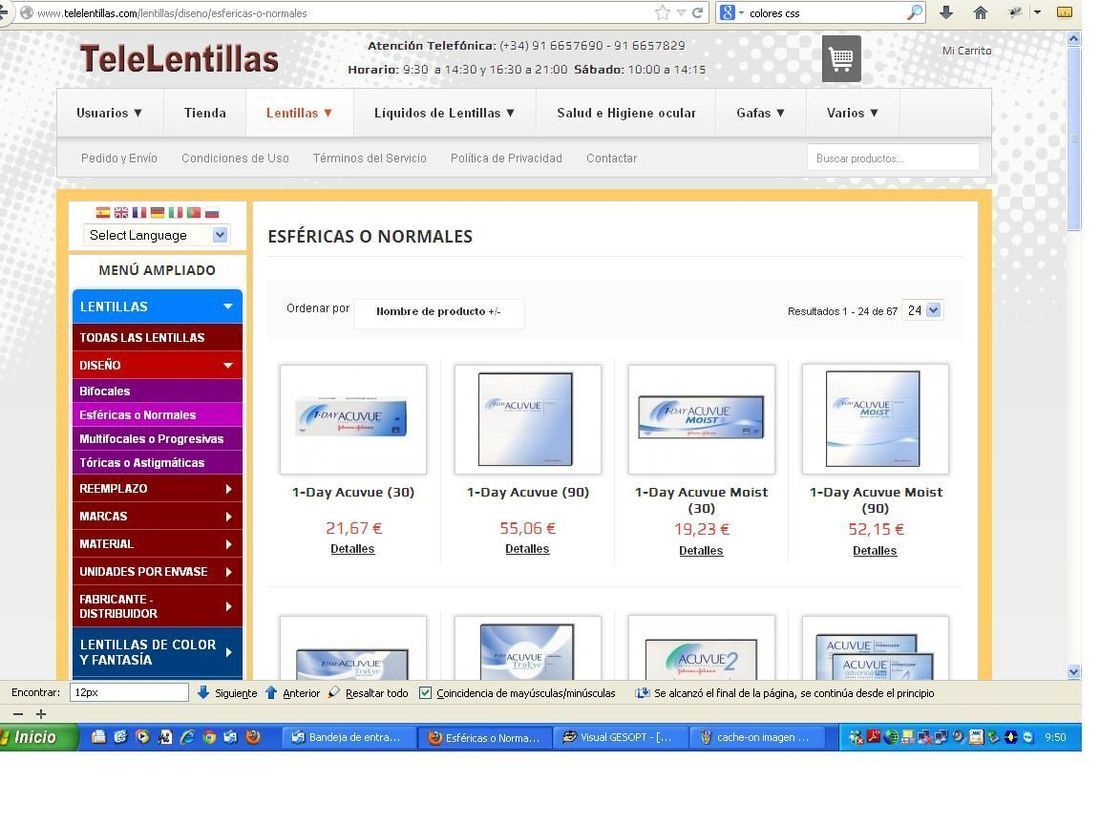Click the search magnifier in search box
This screenshot has height=825, width=1100.
click(x=914, y=12)
